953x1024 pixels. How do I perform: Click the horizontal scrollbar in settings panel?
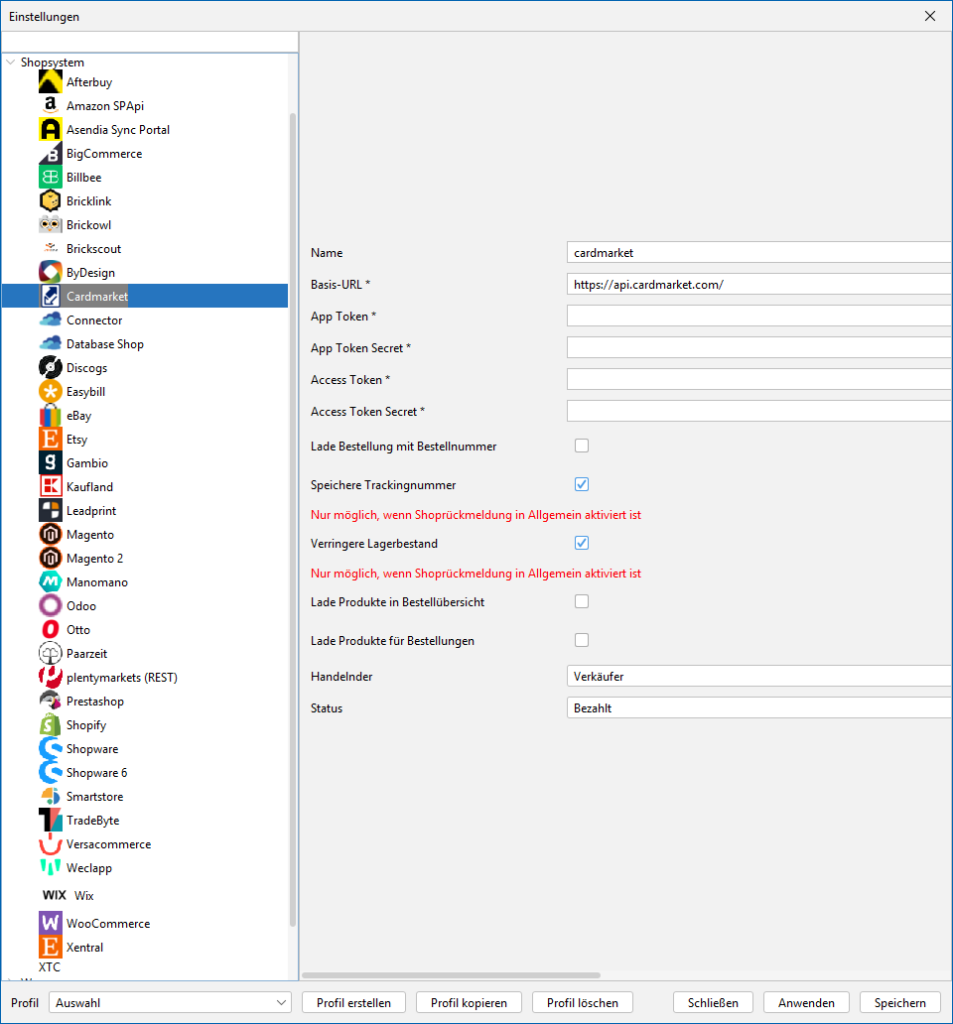[450, 975]
